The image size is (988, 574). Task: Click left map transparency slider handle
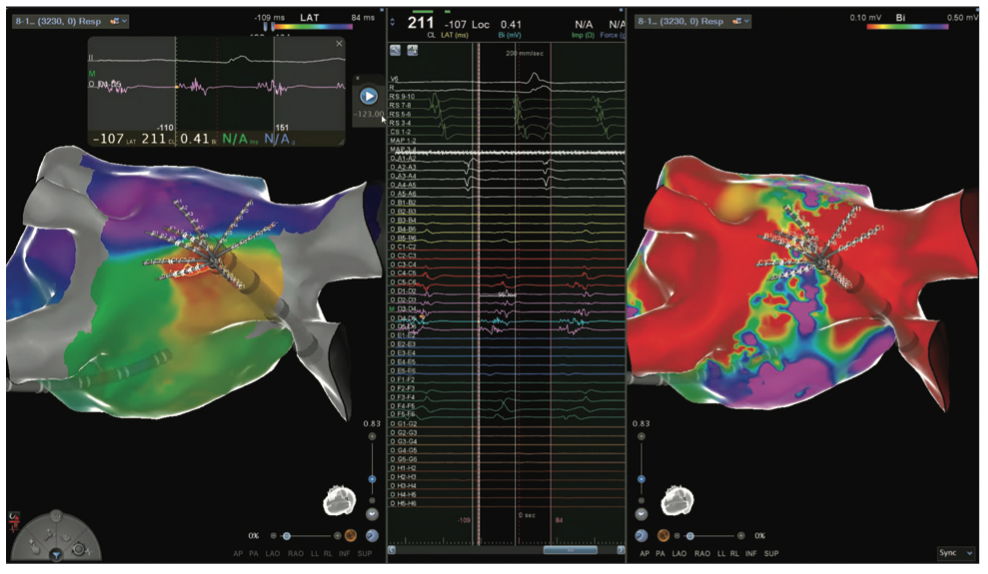click(287, 536)
